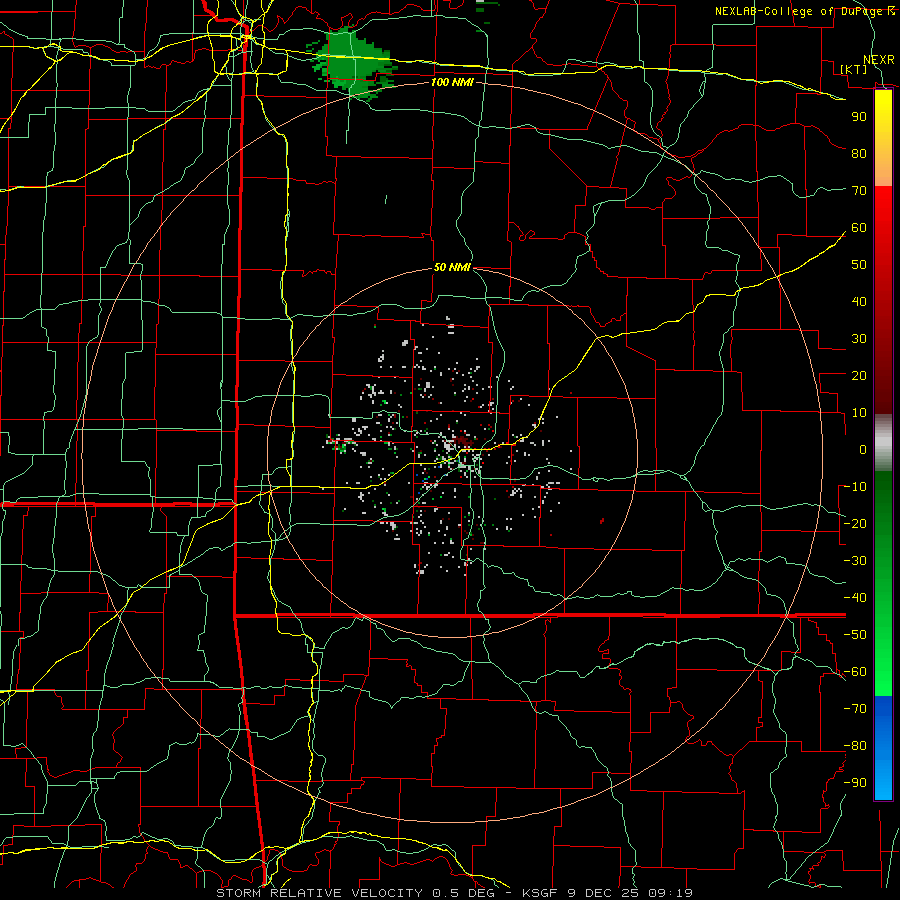The image size is (900, 900).
Task: Click the -30 value on velocity scale
Action: (x=855, y=561)
